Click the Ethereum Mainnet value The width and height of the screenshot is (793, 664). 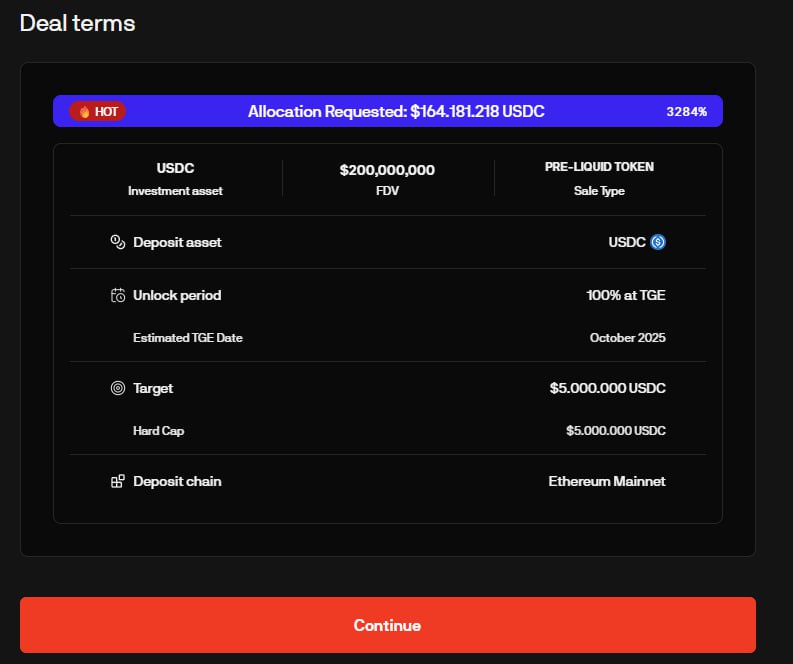pos(607,481)
